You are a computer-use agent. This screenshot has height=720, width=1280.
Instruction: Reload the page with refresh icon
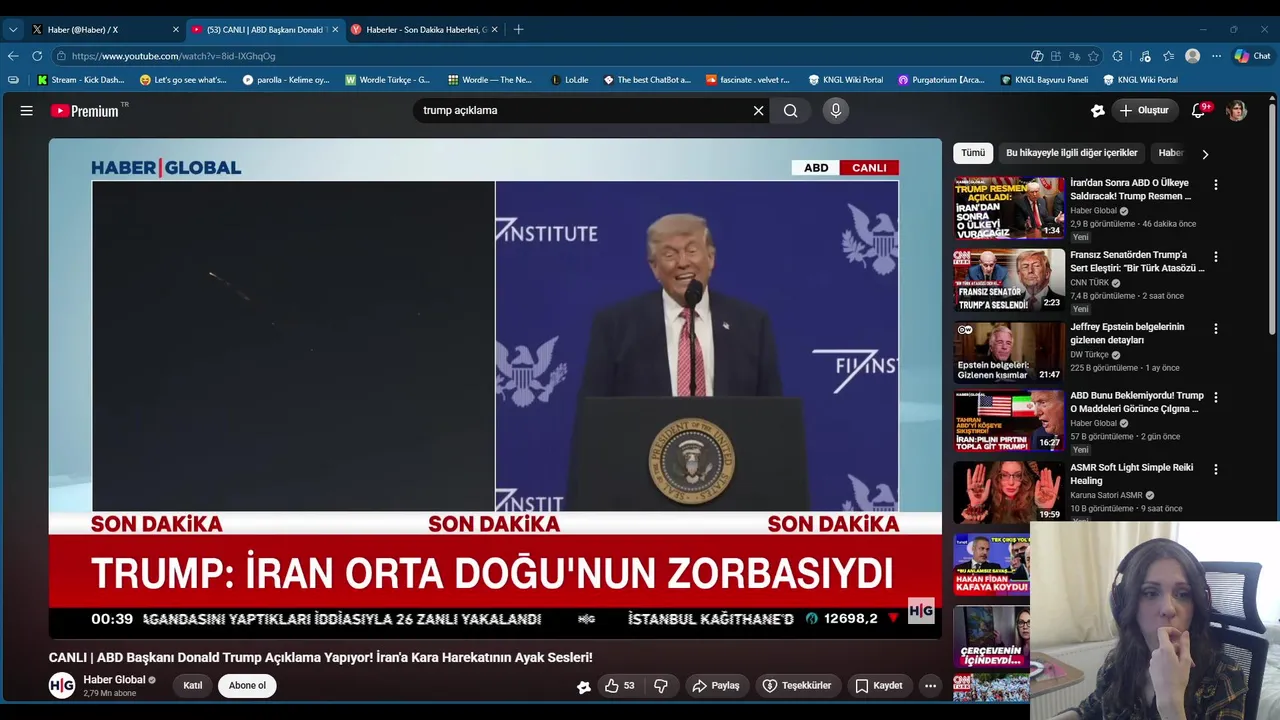[x=37, y=56]
